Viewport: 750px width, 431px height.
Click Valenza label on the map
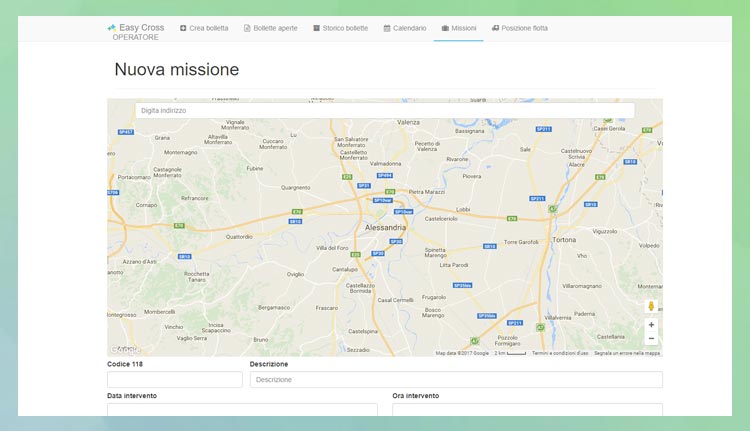(408, 122)
